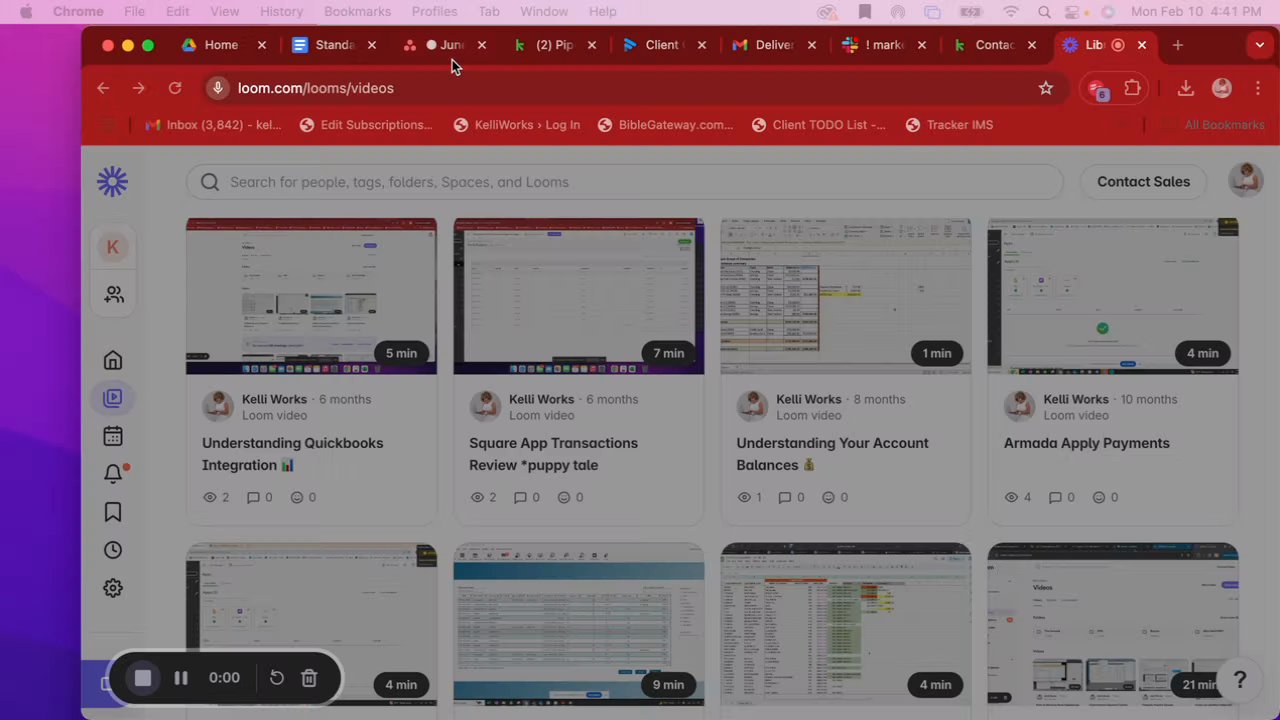The width and height of the screenshot is (1280, 720).
Task: Open the Profiles menu
Action: tap(434, 11)
